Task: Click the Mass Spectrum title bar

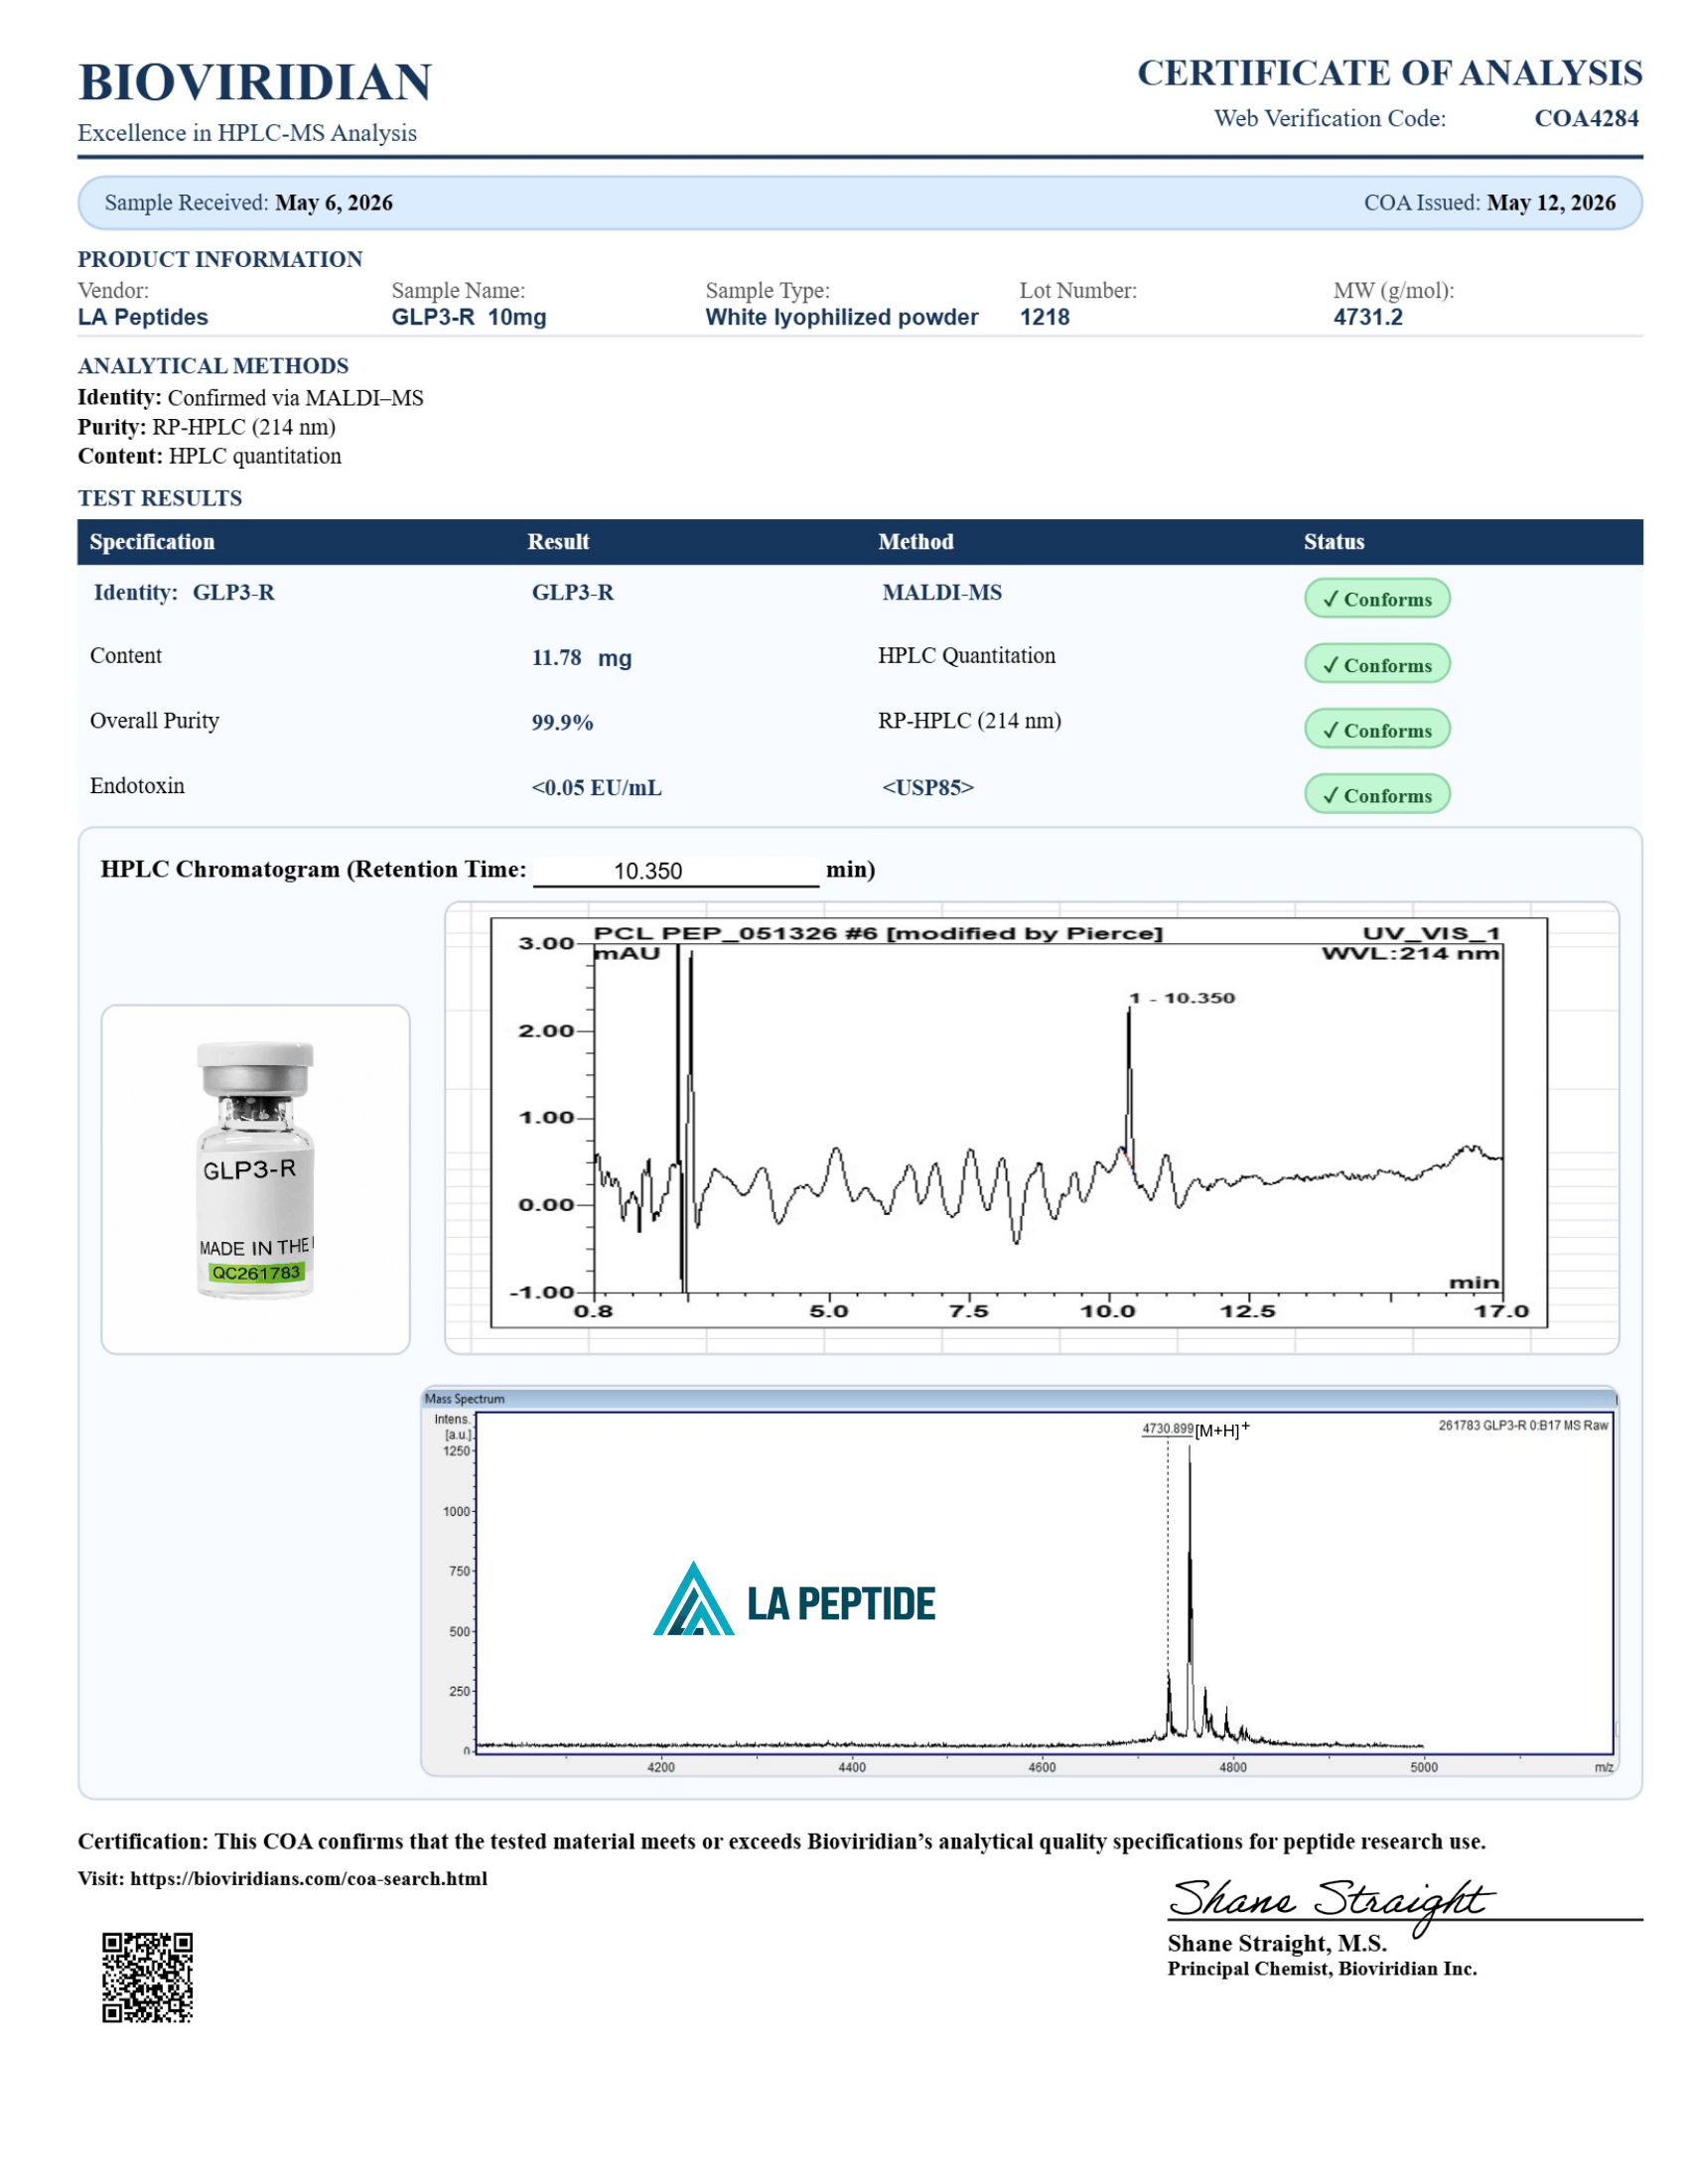Action: click(1018, 1398)
